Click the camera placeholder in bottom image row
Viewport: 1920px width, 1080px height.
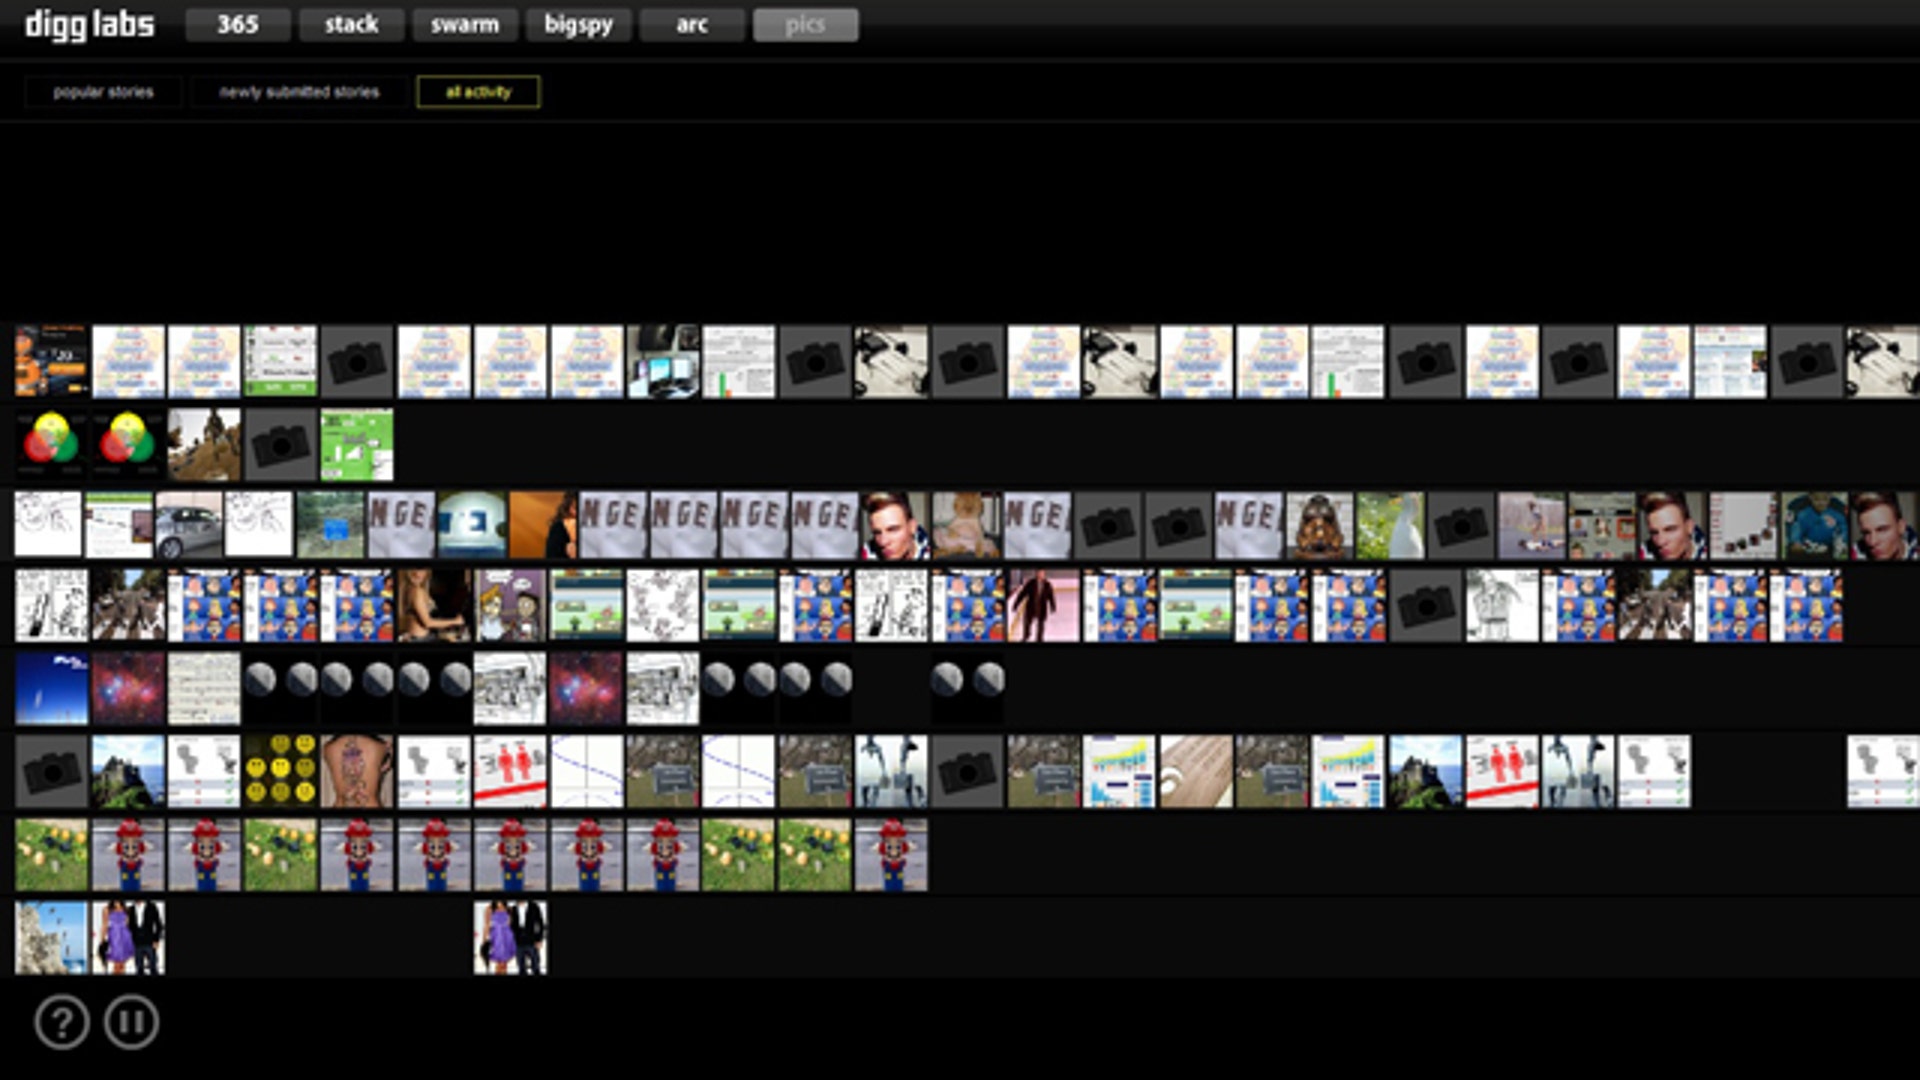coord(51,771)
